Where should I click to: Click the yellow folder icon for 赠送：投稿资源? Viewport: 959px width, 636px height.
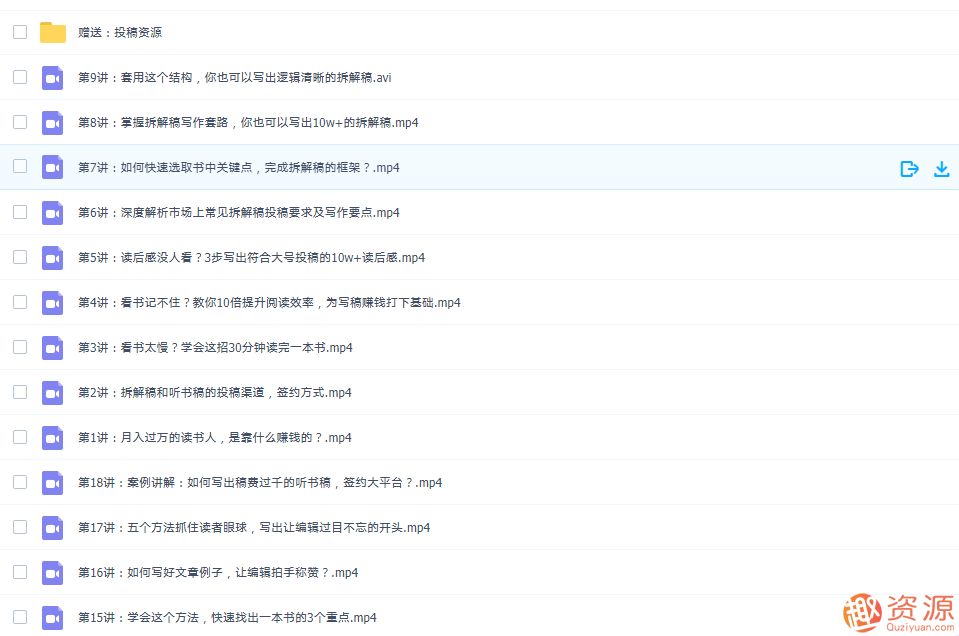pyautogui.click(x=53, y=33)
